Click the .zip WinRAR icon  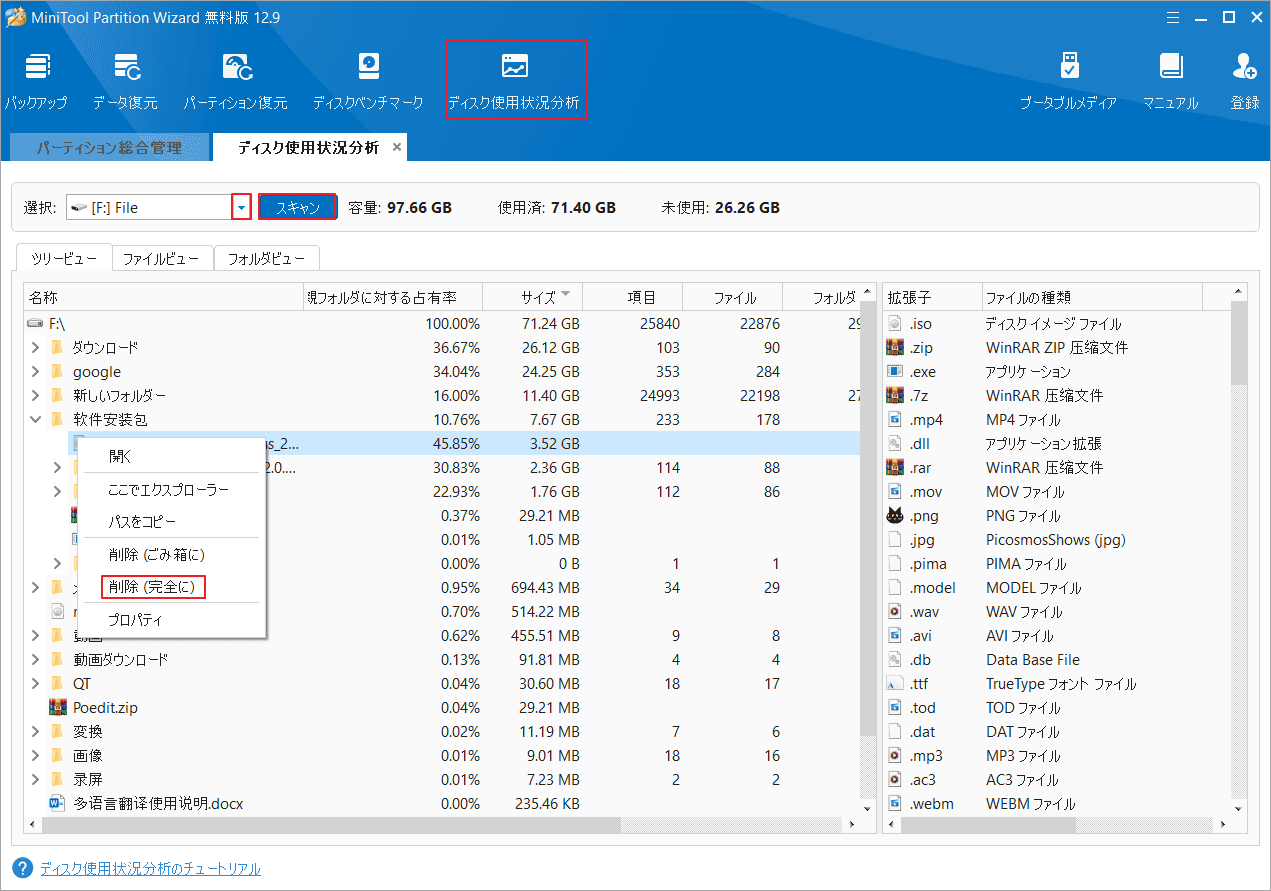895,348
